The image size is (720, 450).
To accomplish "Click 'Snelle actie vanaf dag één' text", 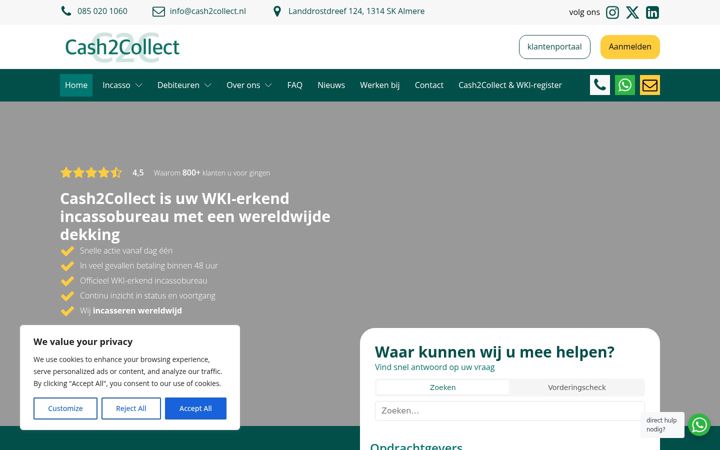I will click(126, 251).
